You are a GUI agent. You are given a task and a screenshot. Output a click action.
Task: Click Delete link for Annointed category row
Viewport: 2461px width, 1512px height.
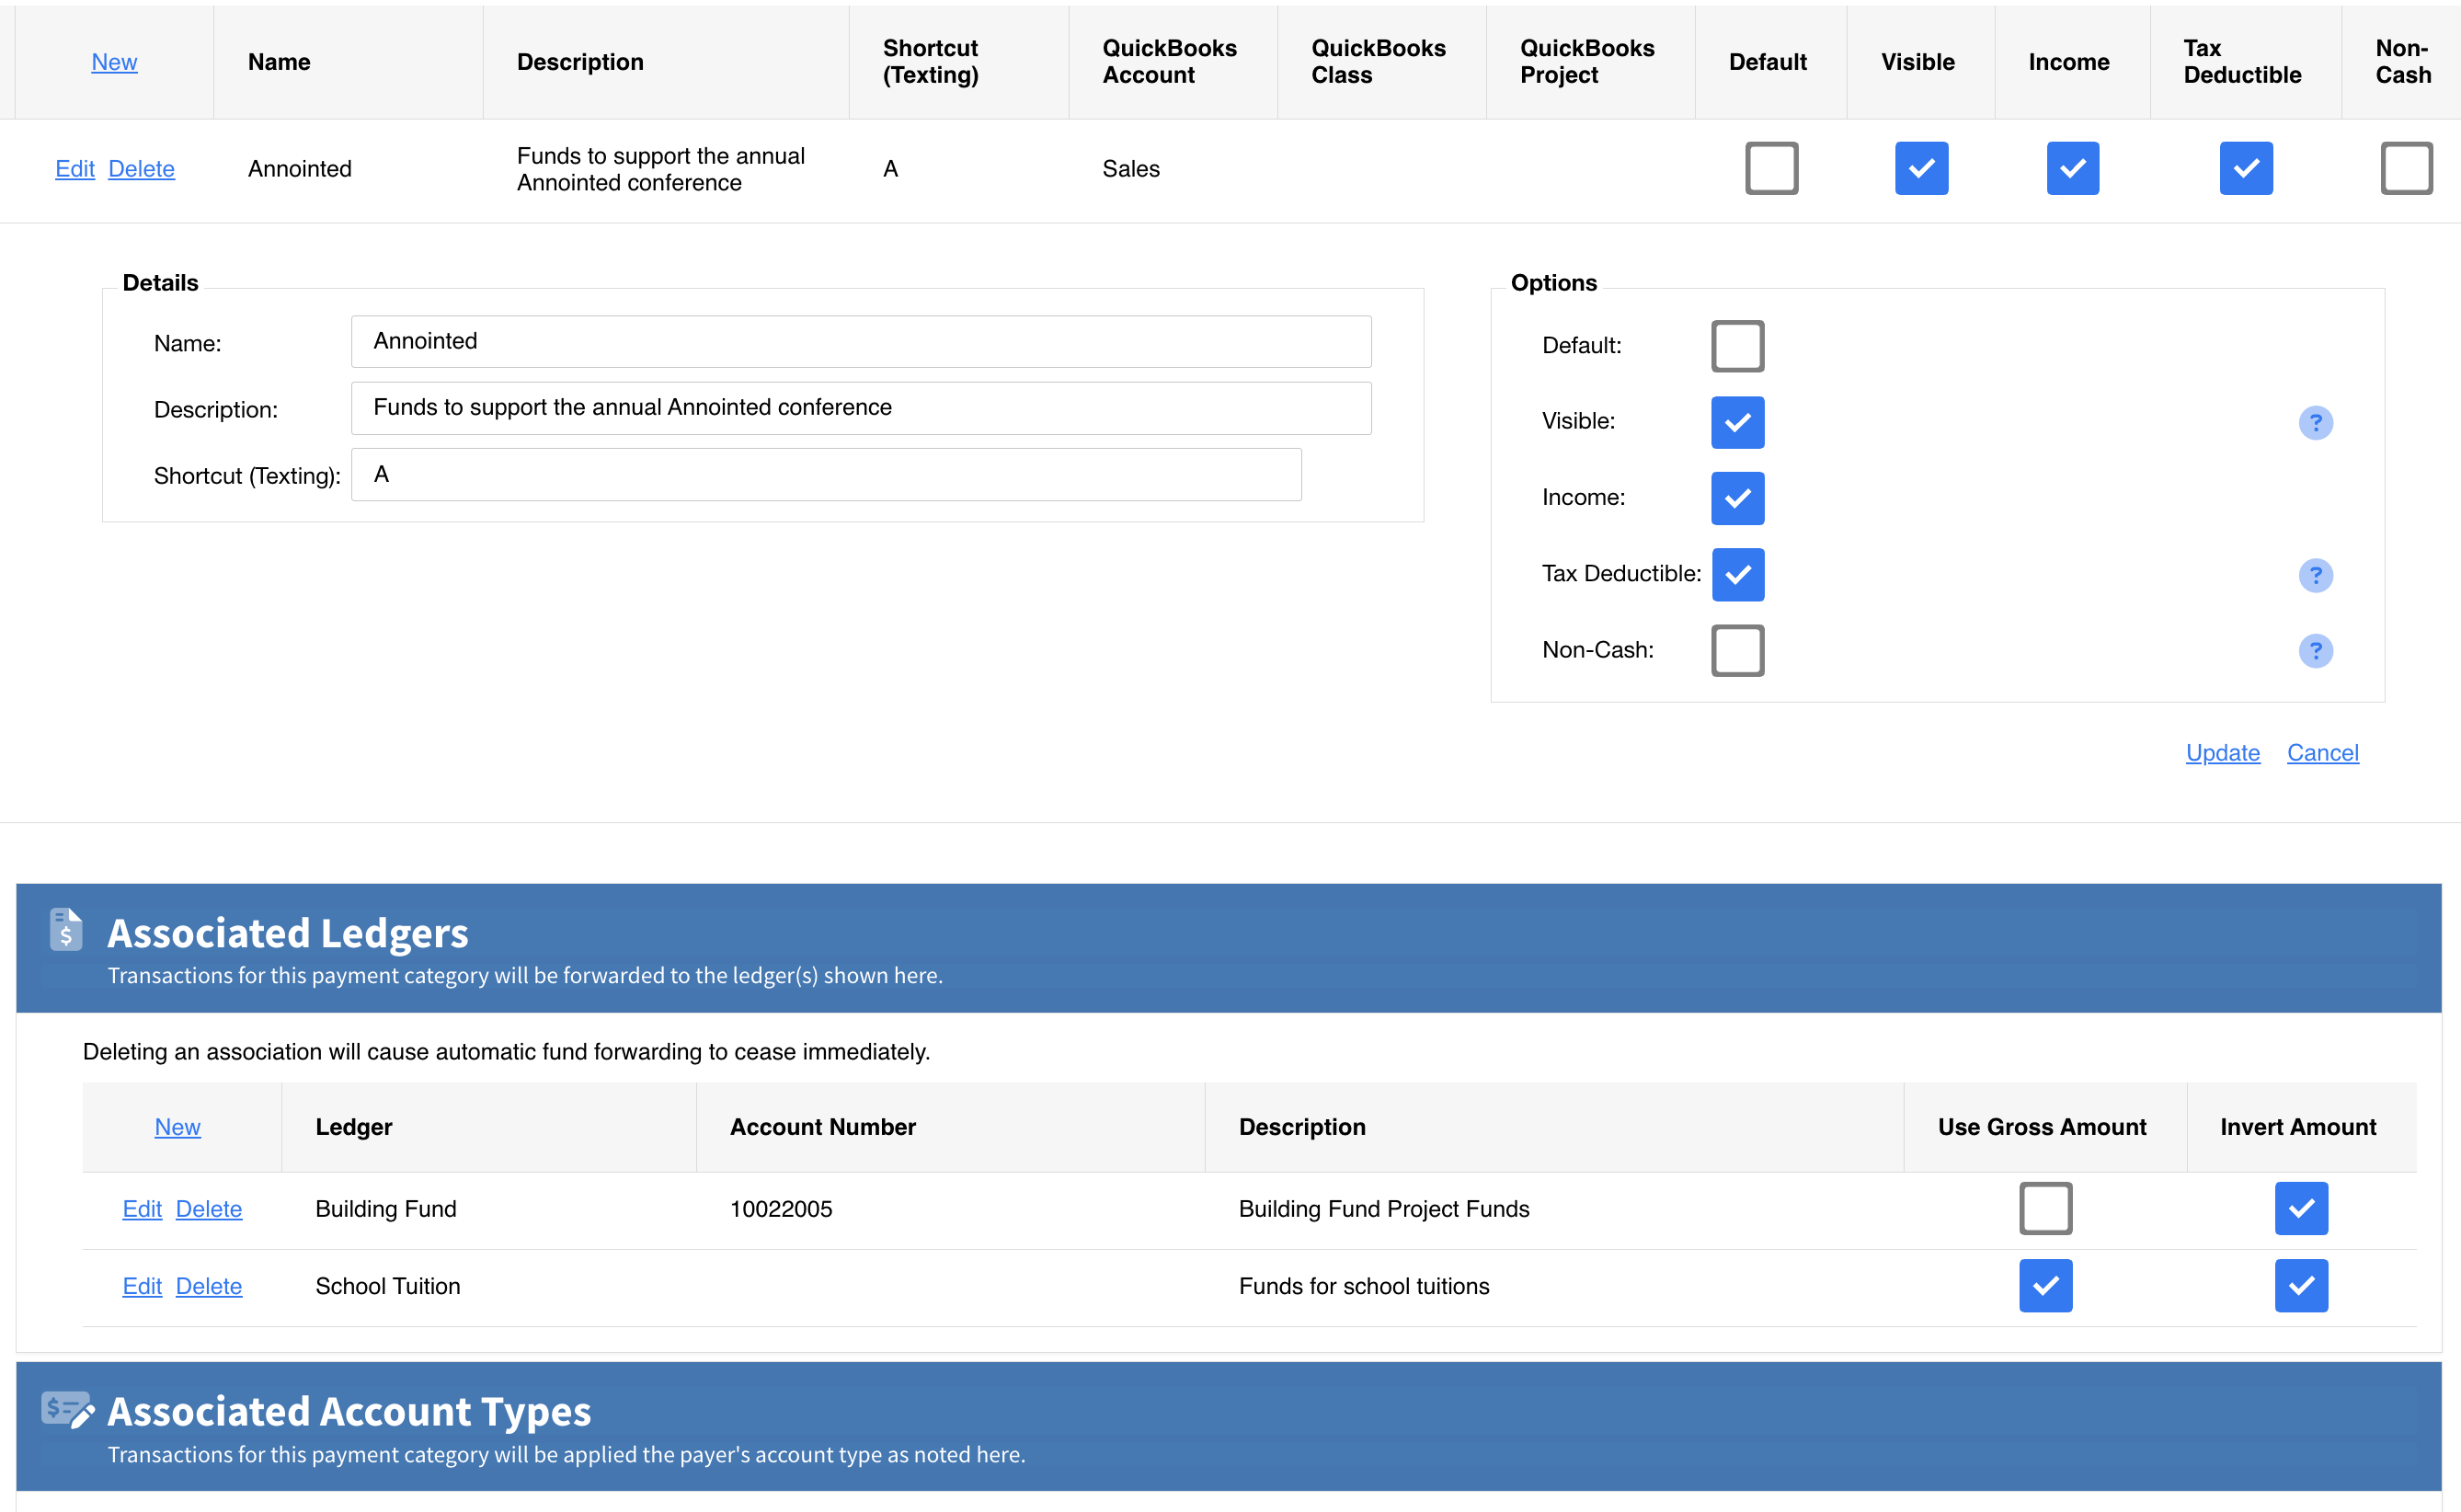pyautogui.click(x=143, y=167)
